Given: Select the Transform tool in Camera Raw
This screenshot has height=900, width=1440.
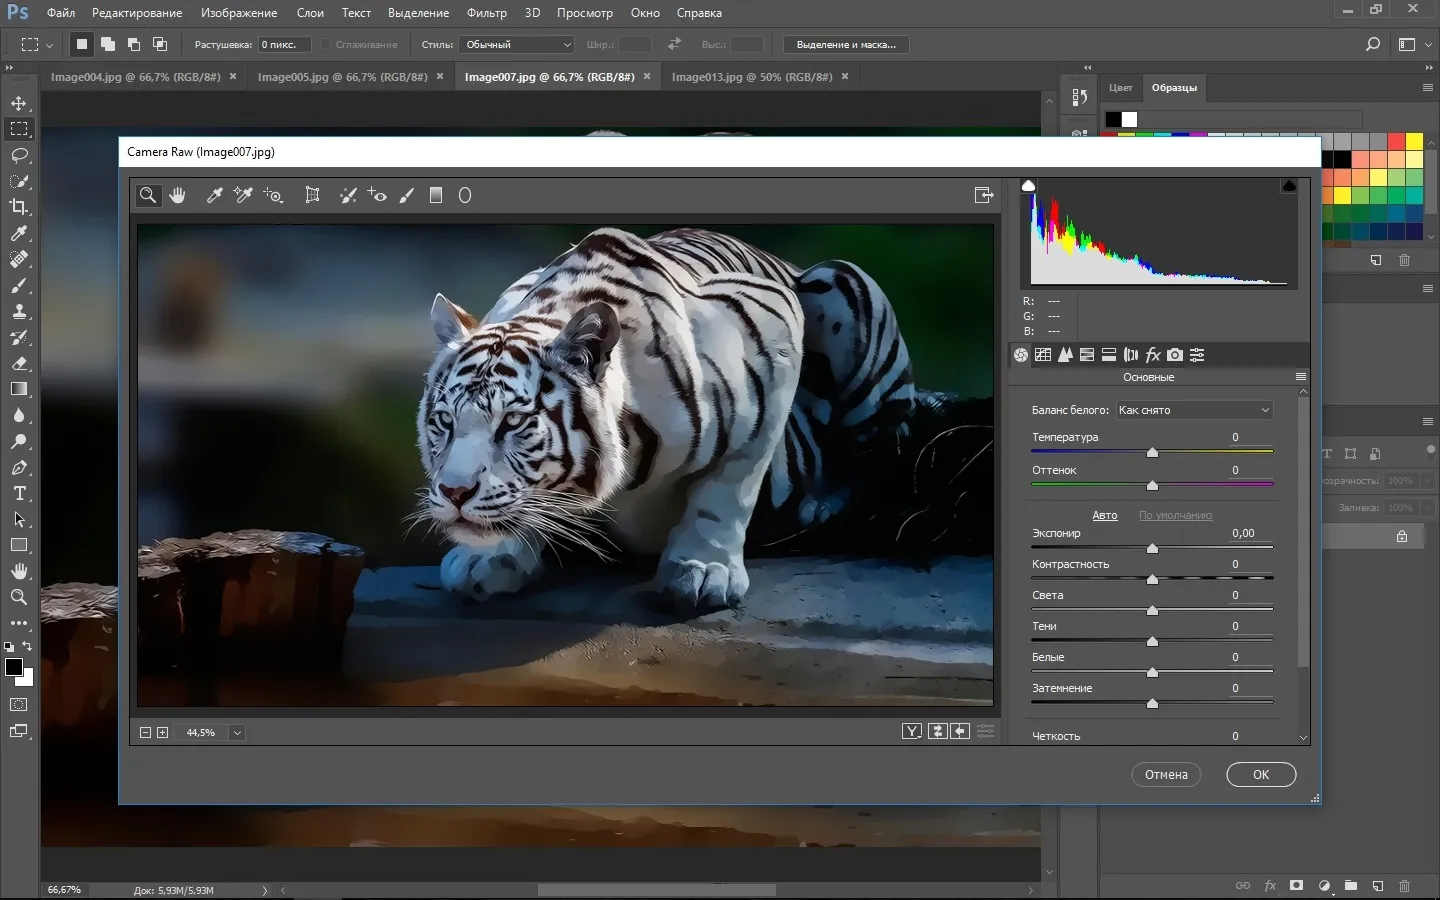Looking at the screenshot, I should (312, 196).
